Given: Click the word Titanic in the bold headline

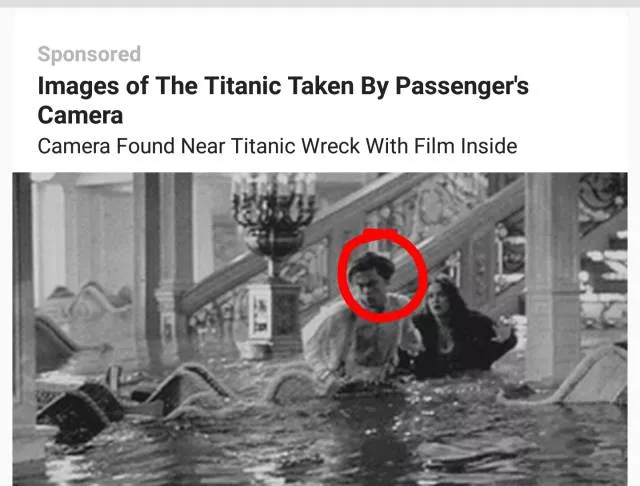Looking at the screenshot, I should [242, 86].
